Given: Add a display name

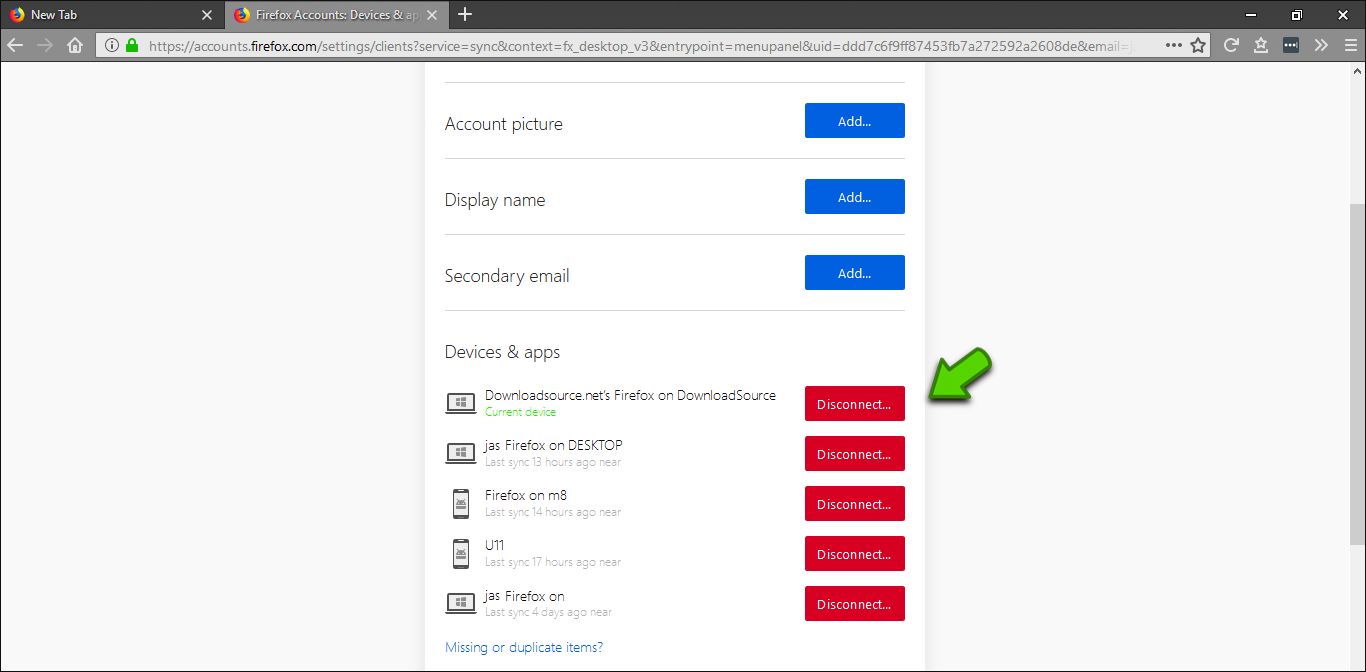Looking at the screenshot, I should click(x=855, y=197).
